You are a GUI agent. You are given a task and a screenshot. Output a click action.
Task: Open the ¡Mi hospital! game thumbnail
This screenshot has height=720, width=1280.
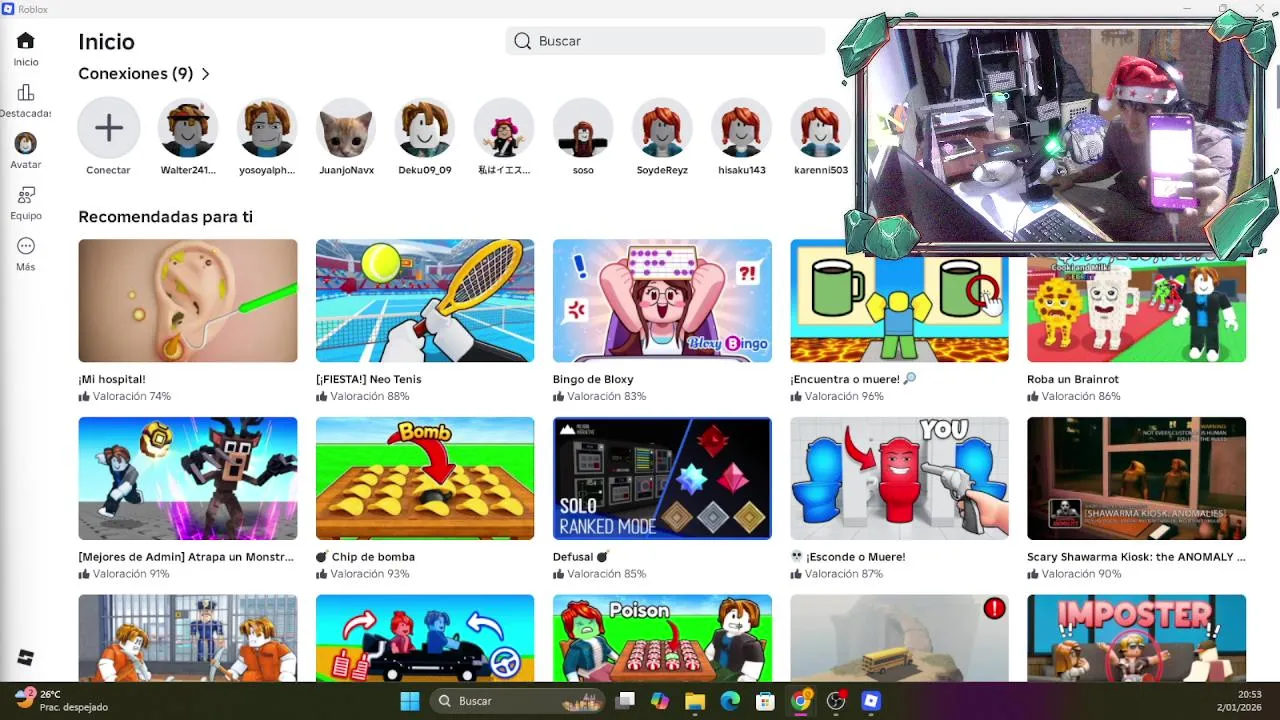[188, 300]
